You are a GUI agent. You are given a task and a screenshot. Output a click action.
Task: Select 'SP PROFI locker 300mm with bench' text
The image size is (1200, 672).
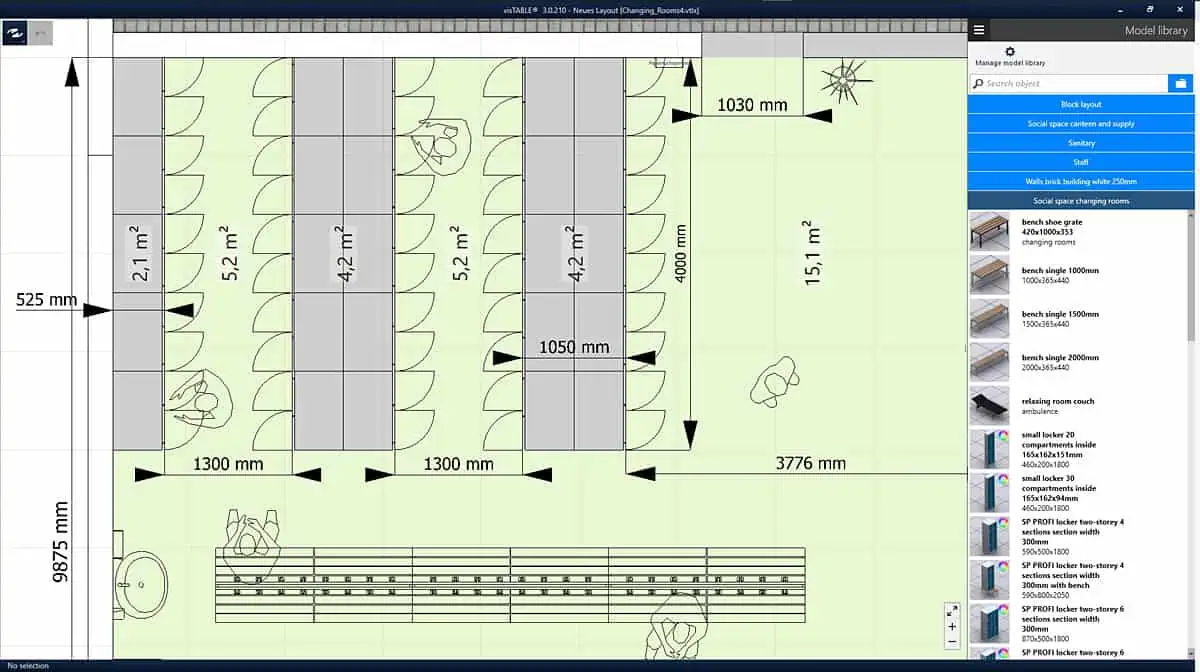[1073, 575]
